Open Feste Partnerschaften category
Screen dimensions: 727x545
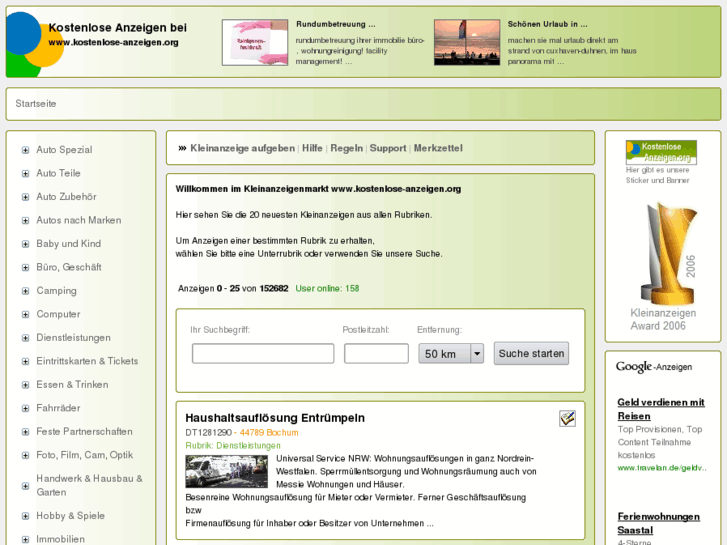click(84, 432)
